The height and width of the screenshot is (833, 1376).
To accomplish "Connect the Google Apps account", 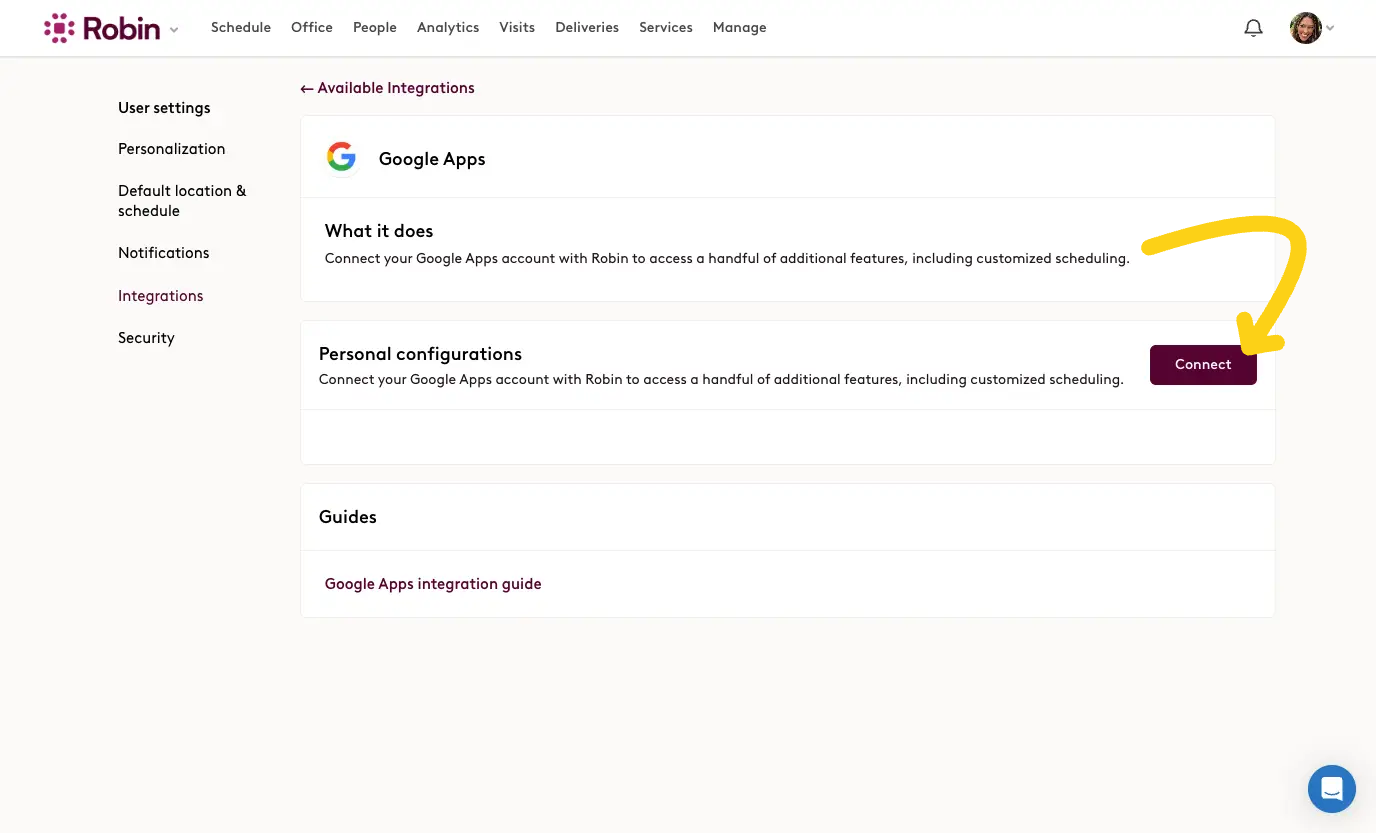I will tap(1203, 365).
